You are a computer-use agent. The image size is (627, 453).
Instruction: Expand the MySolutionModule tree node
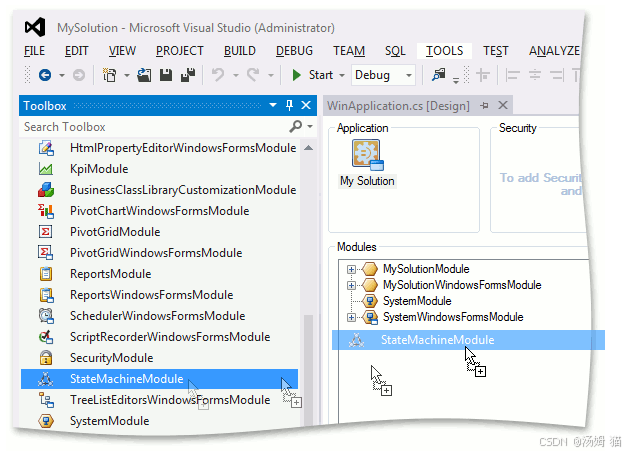coord(351,269)
